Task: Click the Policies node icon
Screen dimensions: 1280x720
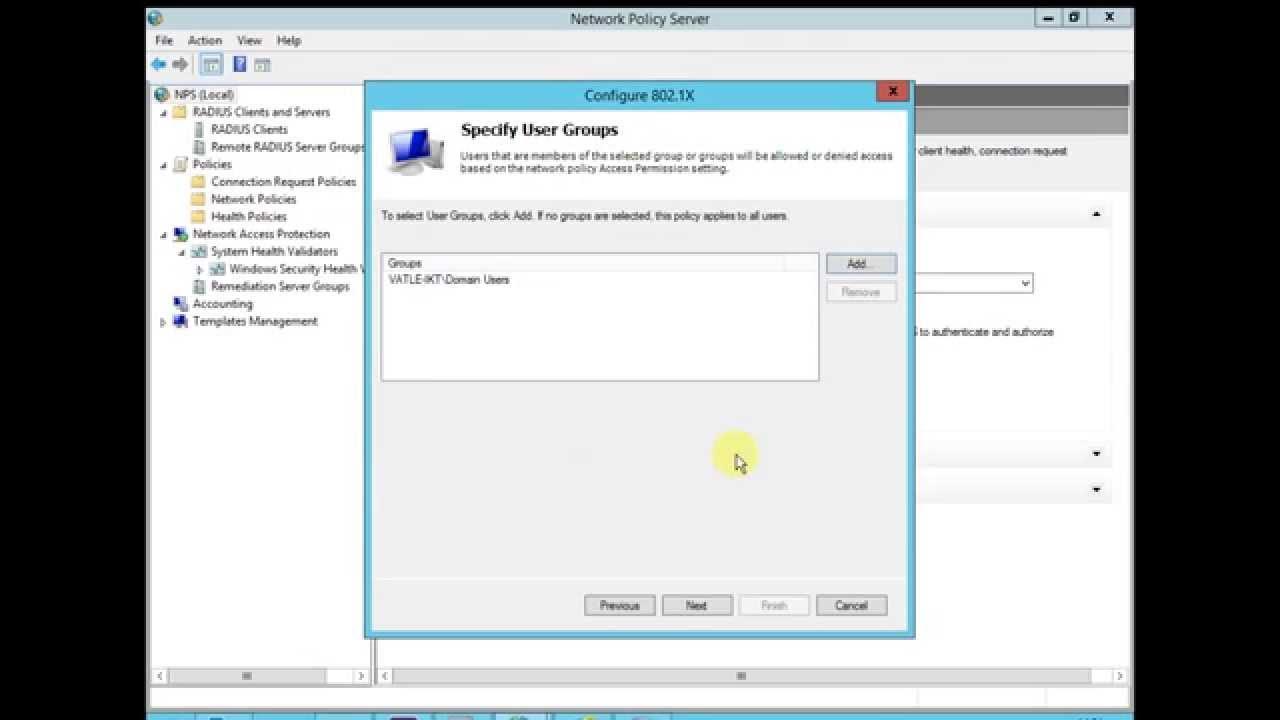Action: coord(180,164)
